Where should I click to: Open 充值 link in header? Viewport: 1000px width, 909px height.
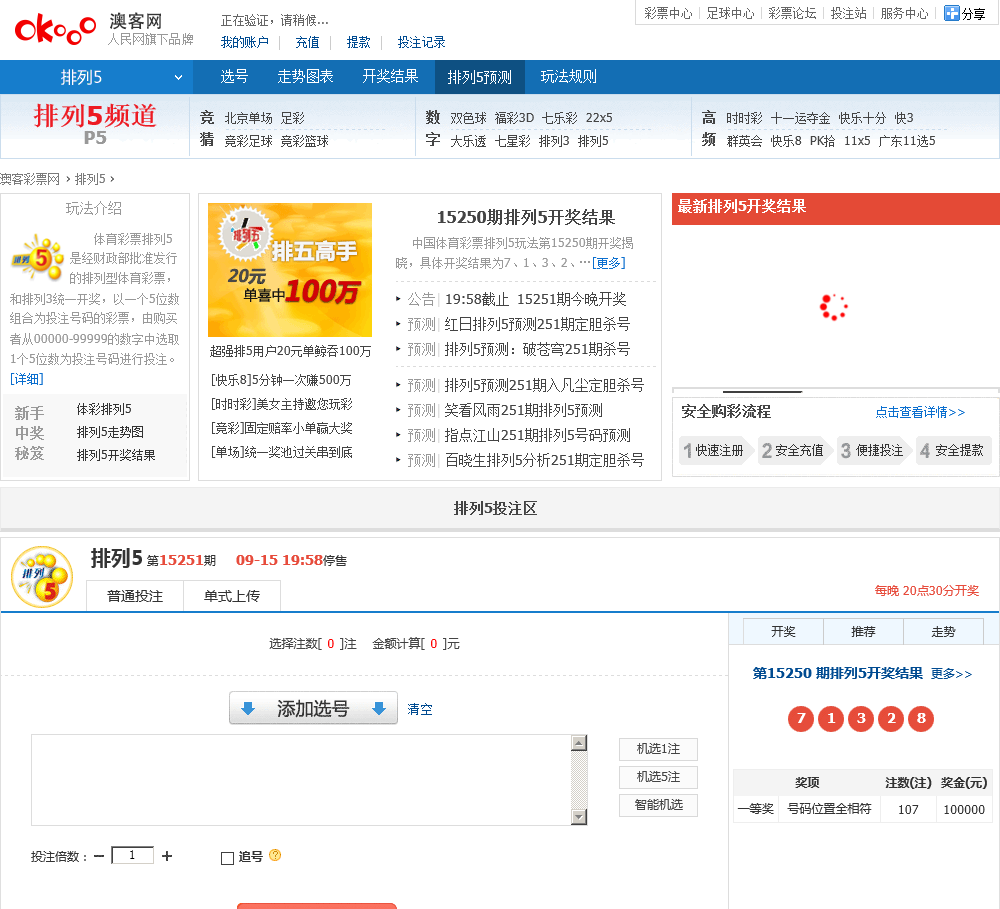click(307, 43)
